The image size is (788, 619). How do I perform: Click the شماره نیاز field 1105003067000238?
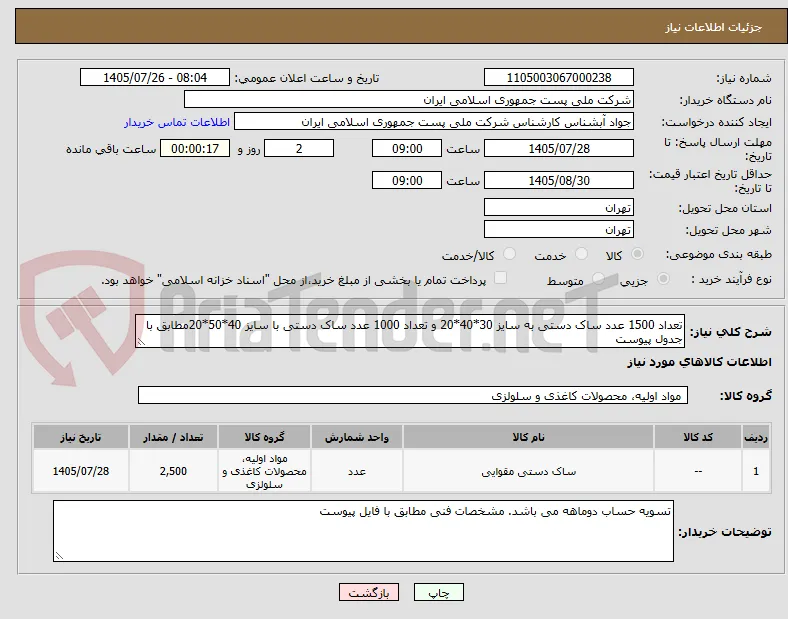tap(559, 77)
